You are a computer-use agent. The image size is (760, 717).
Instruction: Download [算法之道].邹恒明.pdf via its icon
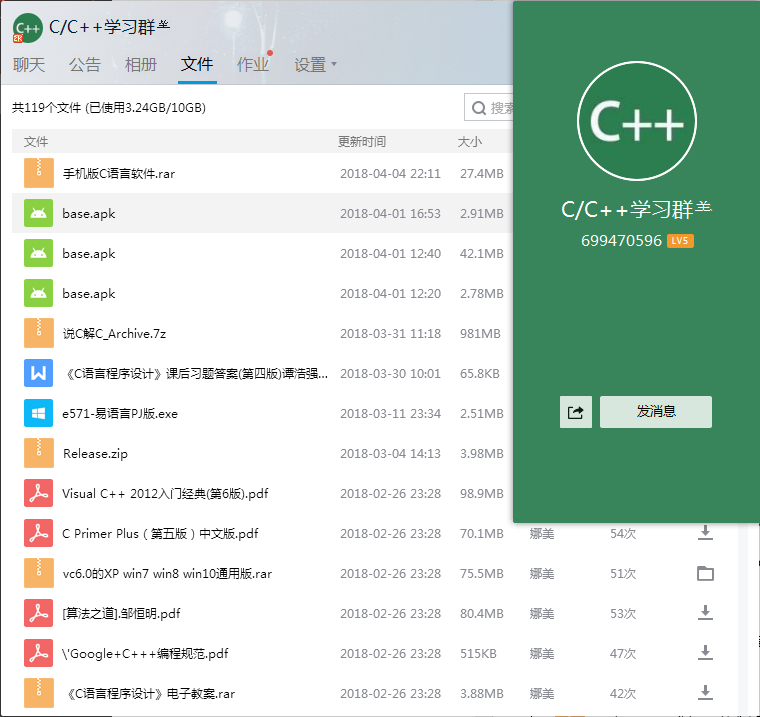[705, 613]
